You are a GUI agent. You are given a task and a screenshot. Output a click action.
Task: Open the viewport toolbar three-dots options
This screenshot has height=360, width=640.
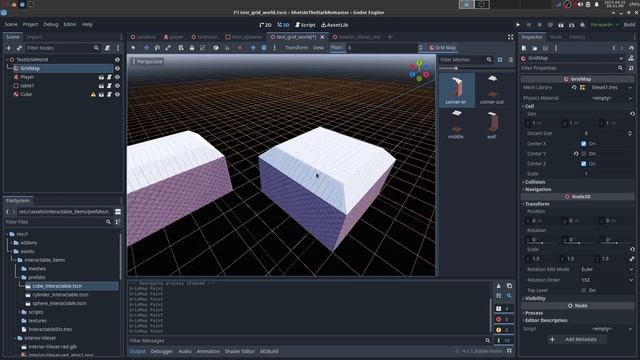pos(275,48)
